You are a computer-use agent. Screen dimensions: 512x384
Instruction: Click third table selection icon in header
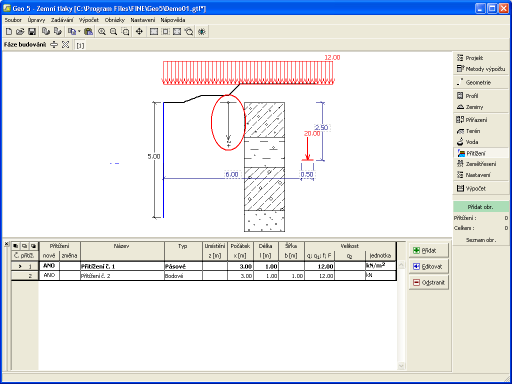pos(33,246)
